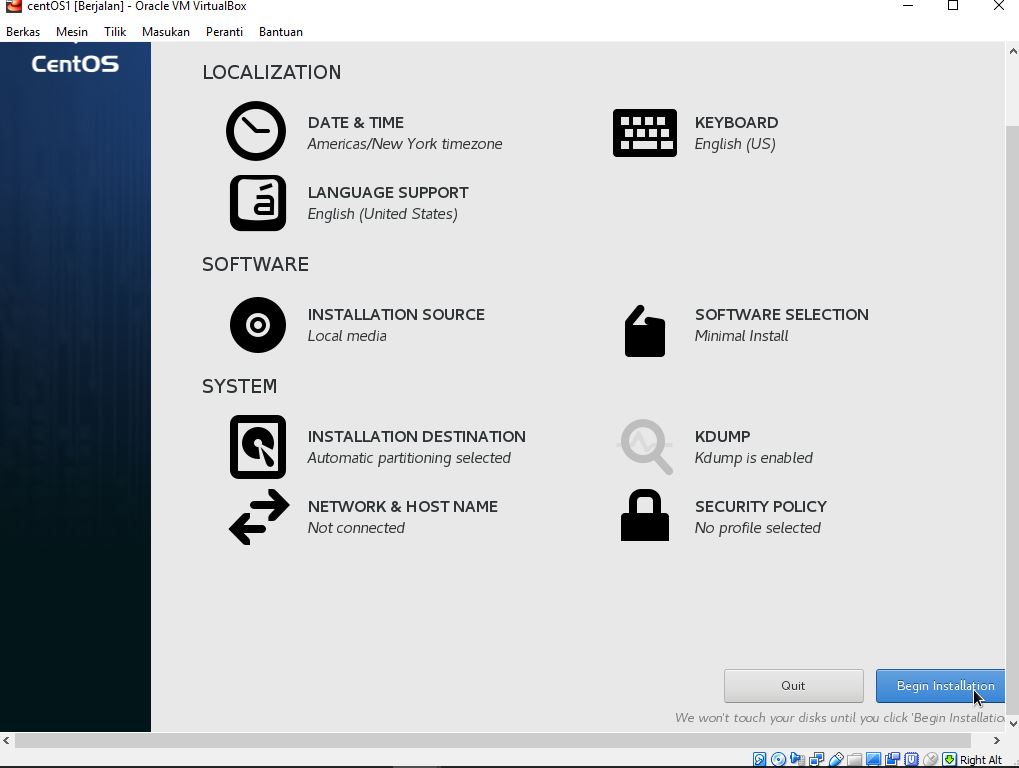Click 'Not connected' text

(x=356, y=528)
